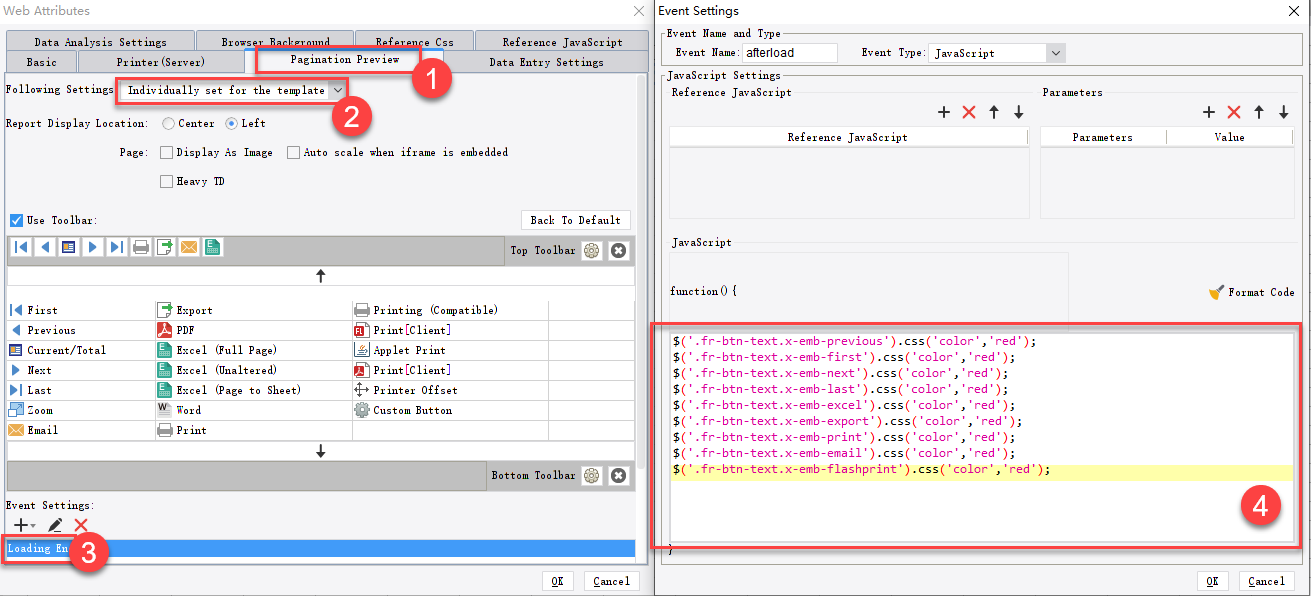
Task: Clear the Bottom Toolbar with its X icon
Action: tap(619, 475)
